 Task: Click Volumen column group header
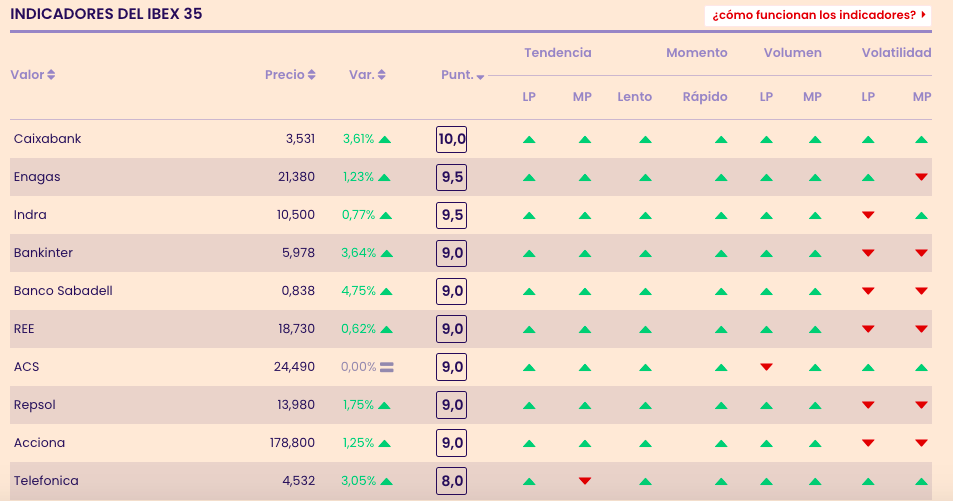(793, 53)
